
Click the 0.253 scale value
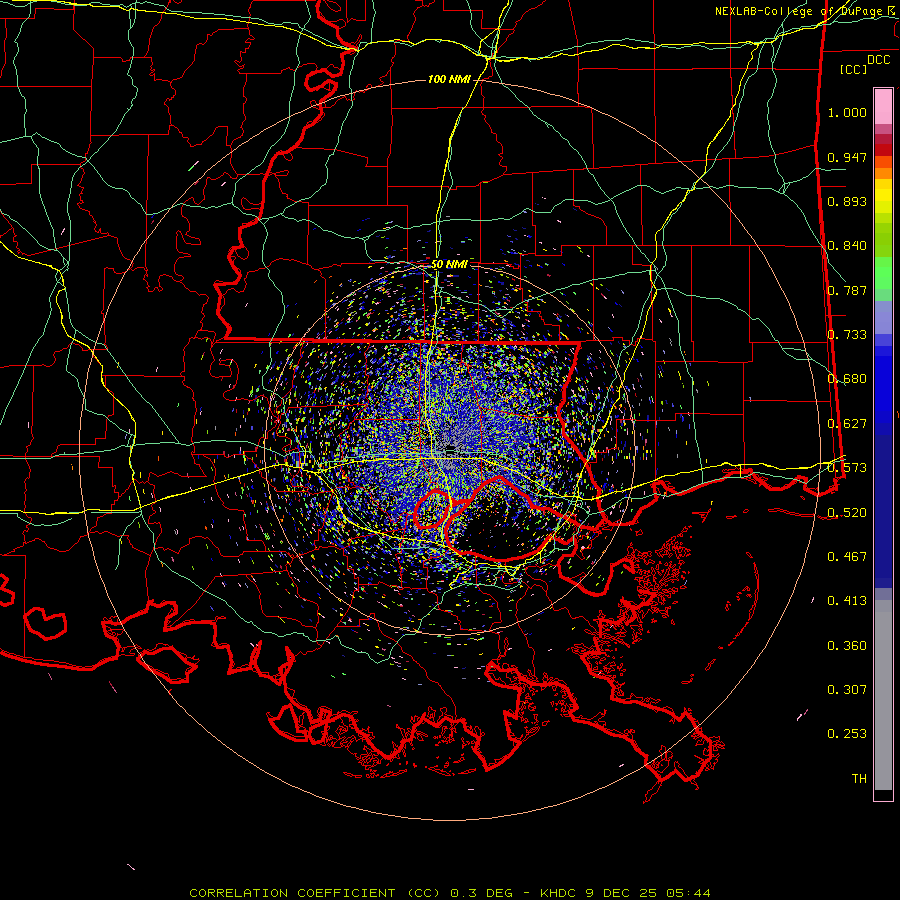point(847,734)
